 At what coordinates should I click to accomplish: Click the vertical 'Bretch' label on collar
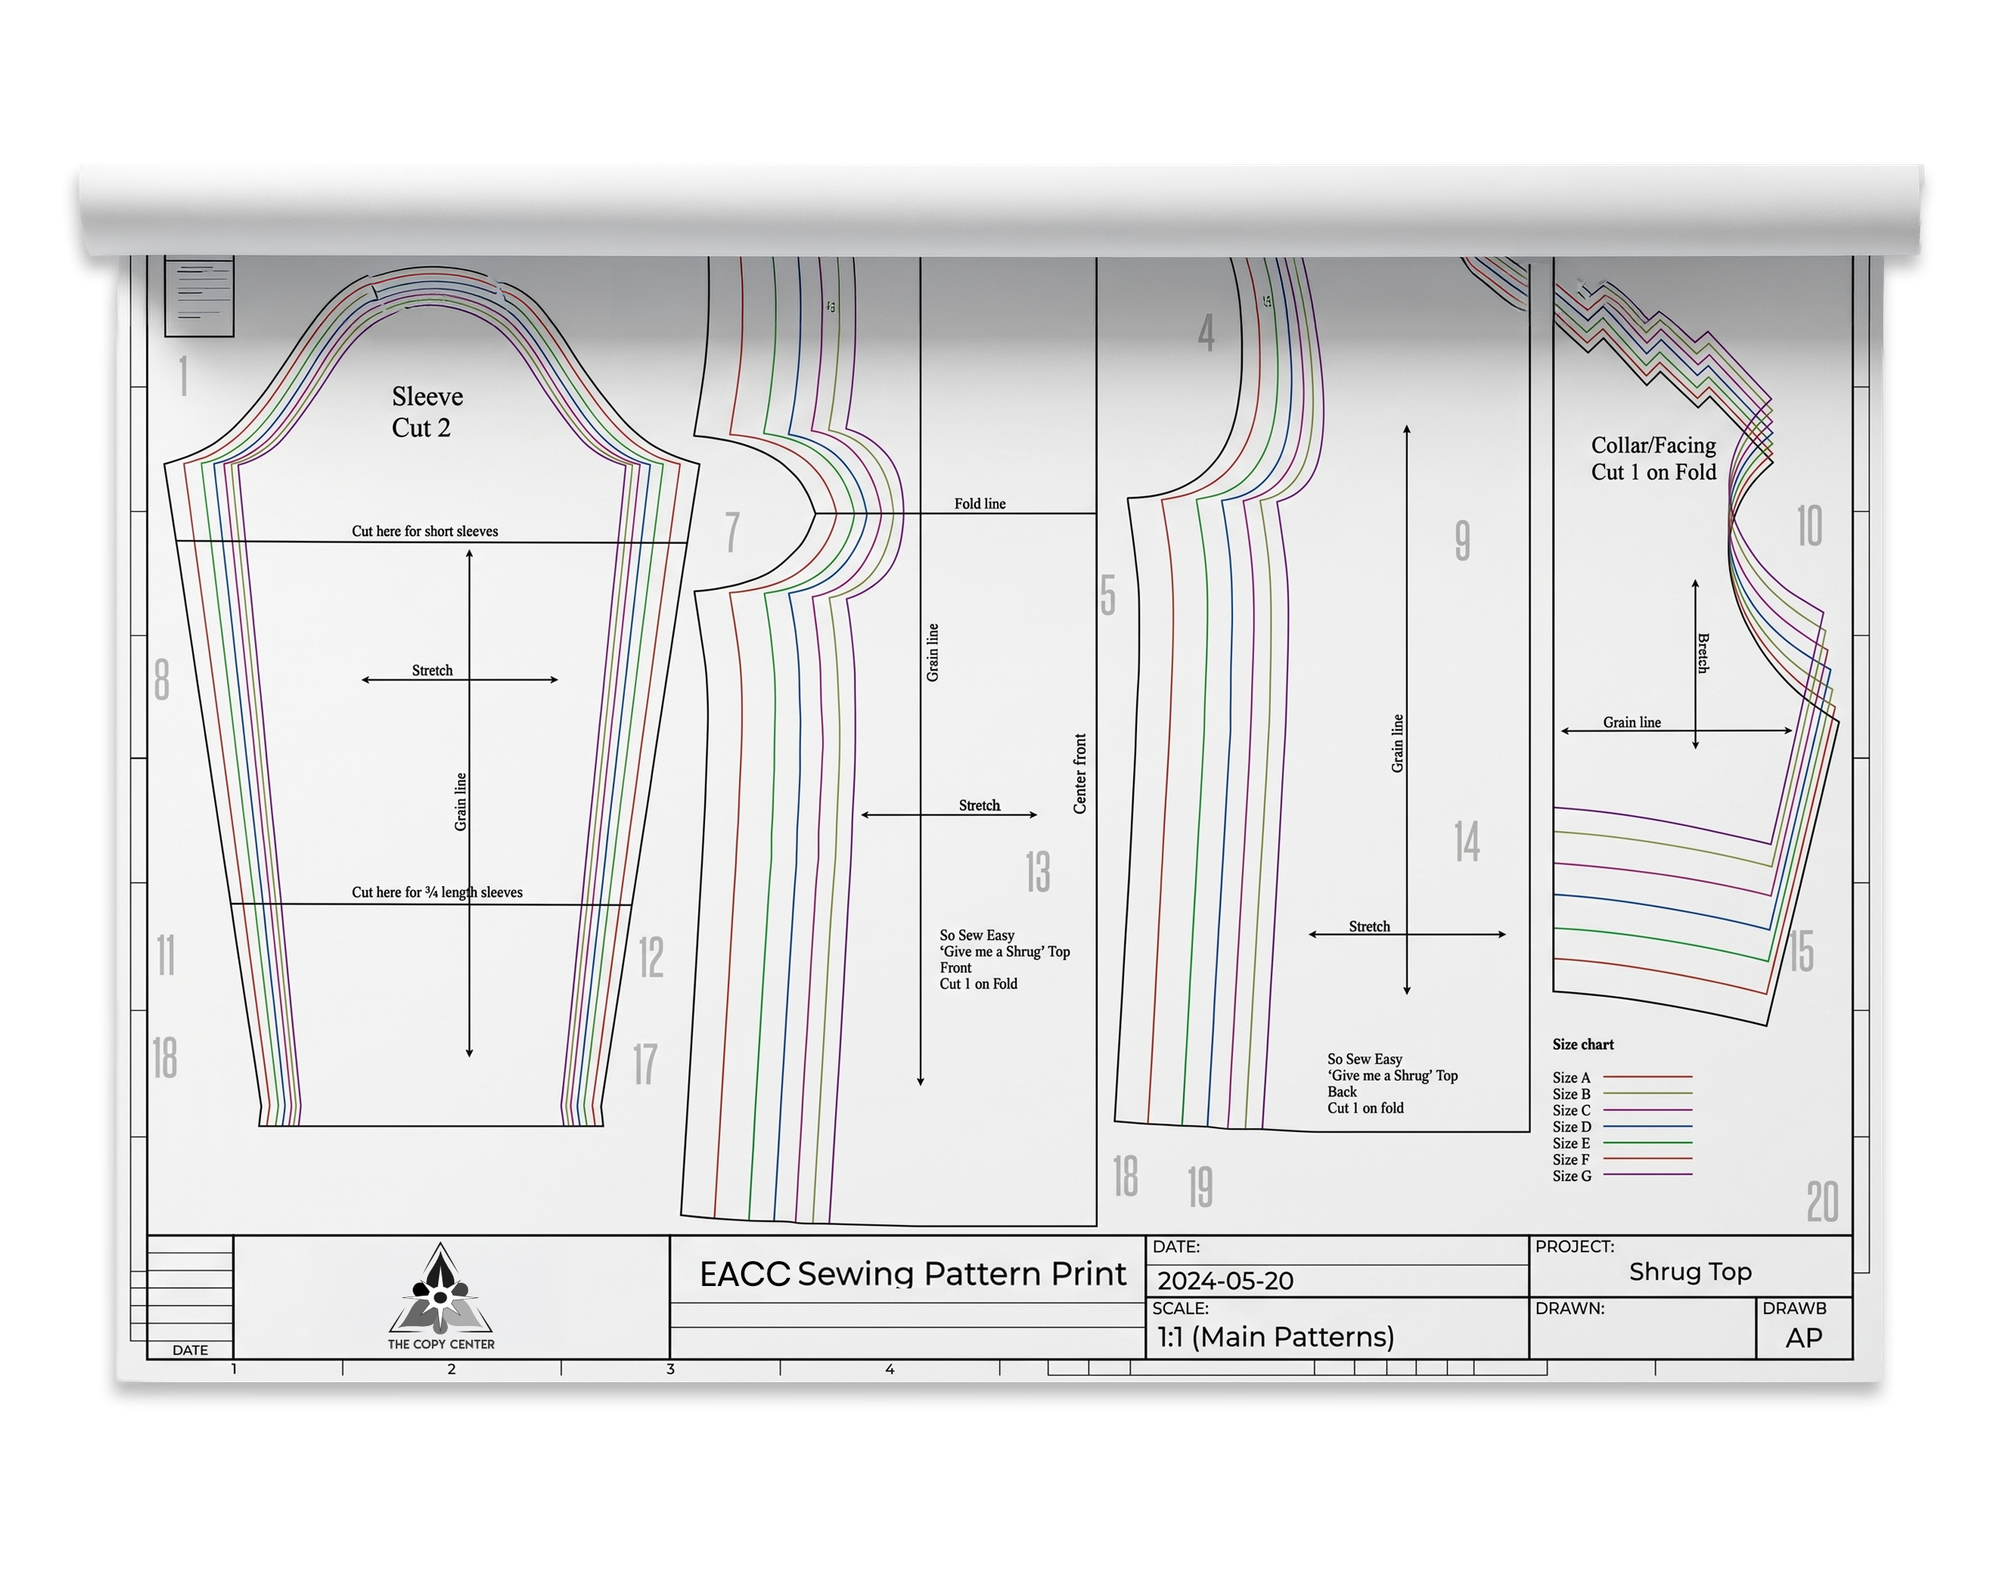click(x=1703, y=653)
